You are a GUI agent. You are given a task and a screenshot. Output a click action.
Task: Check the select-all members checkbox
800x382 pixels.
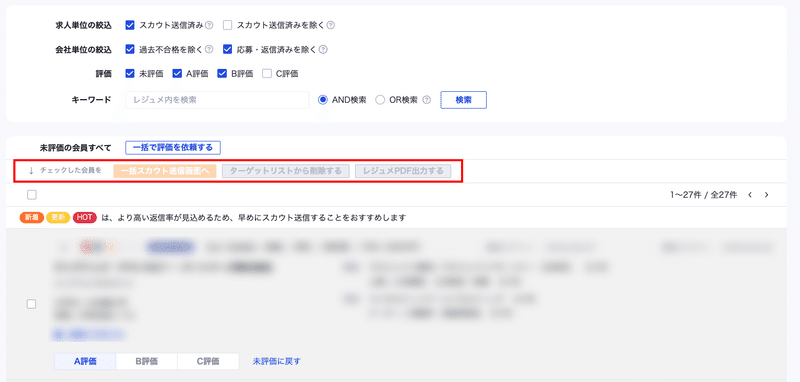coord(32,194)
